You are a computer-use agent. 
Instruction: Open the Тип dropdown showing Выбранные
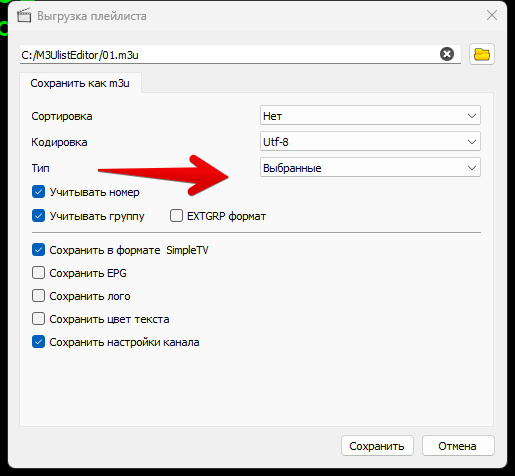tap(370, 167)
